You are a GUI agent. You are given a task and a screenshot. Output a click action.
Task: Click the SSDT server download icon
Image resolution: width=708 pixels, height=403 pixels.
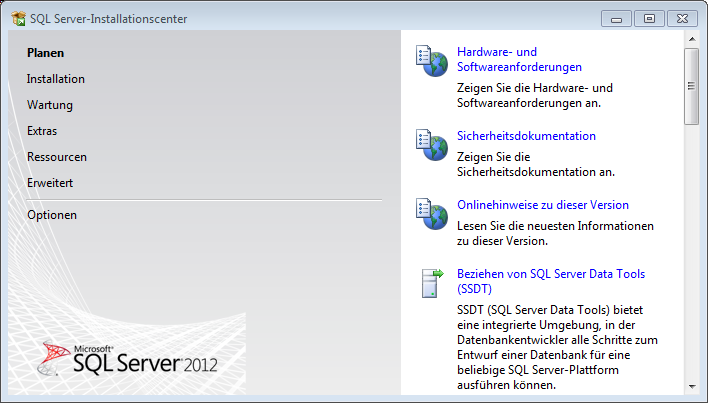point(431,283)
